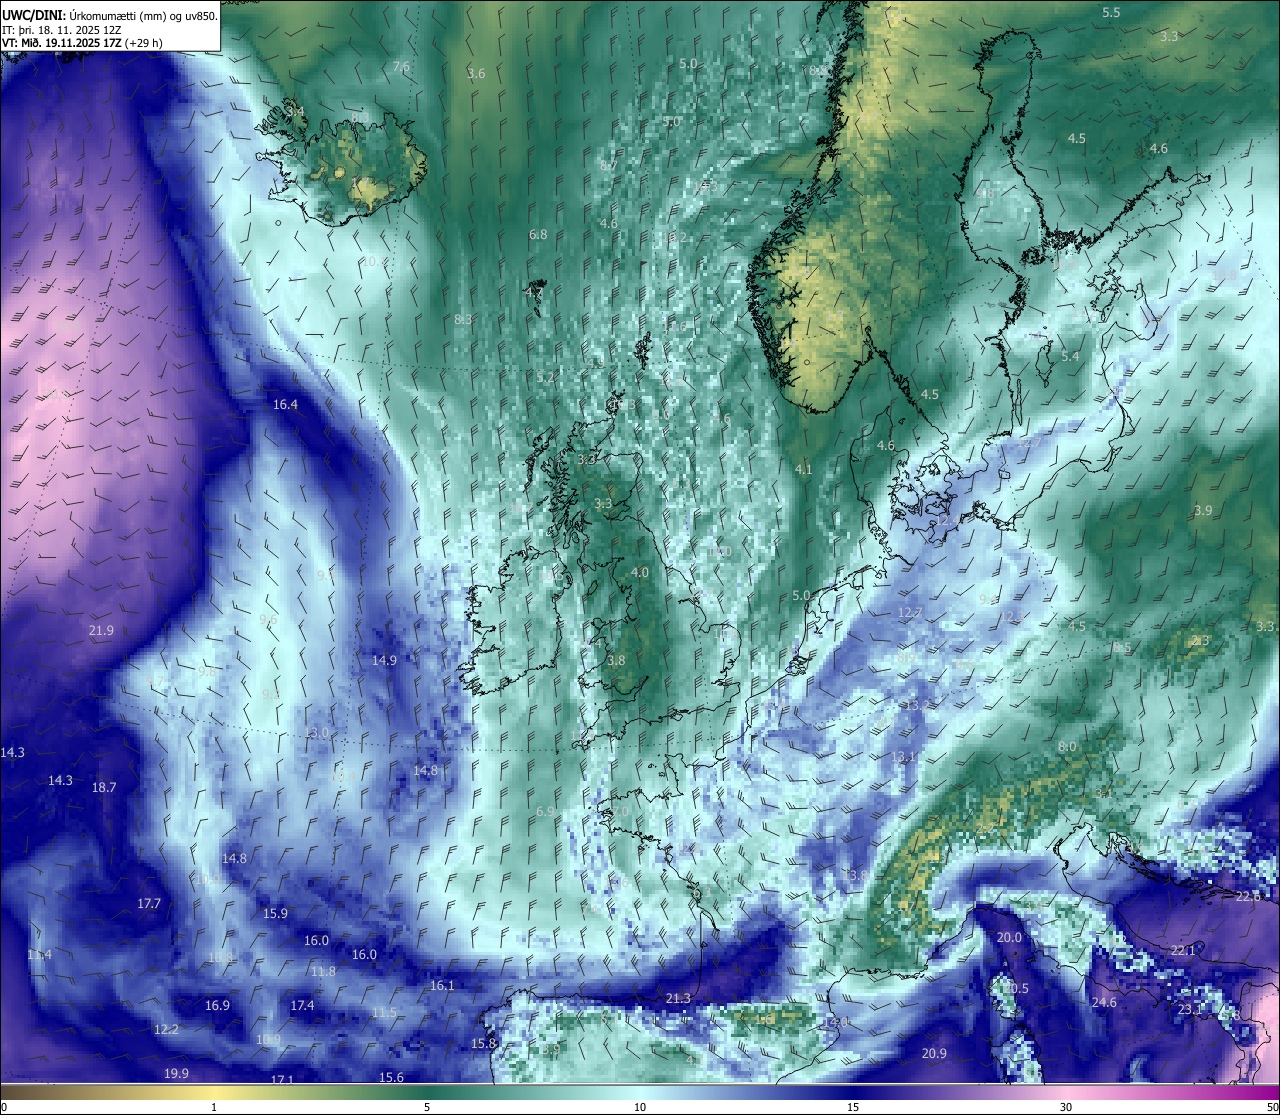
Task: Select the 11.4 value label
Action: pos(39,955)
